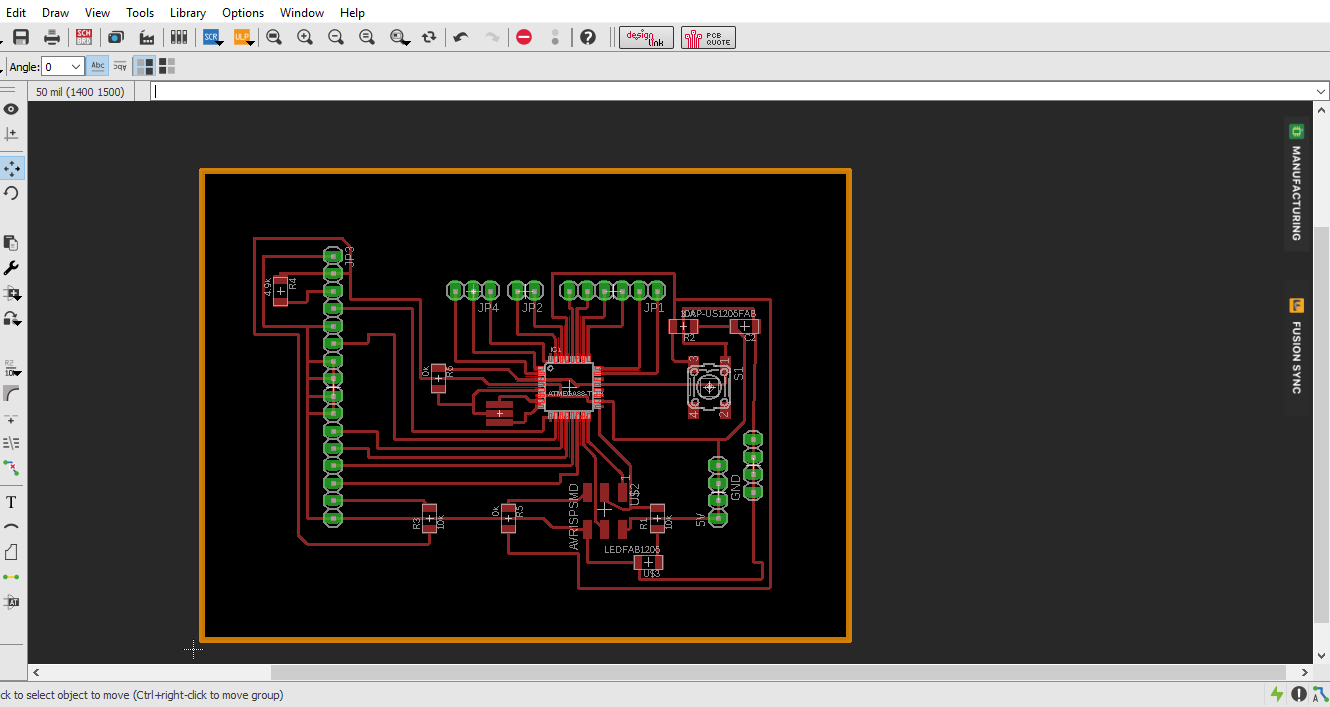Open the Draw menu
Image resolution: width=1330 pixels, height=707 pixels.
pos(56,13)
